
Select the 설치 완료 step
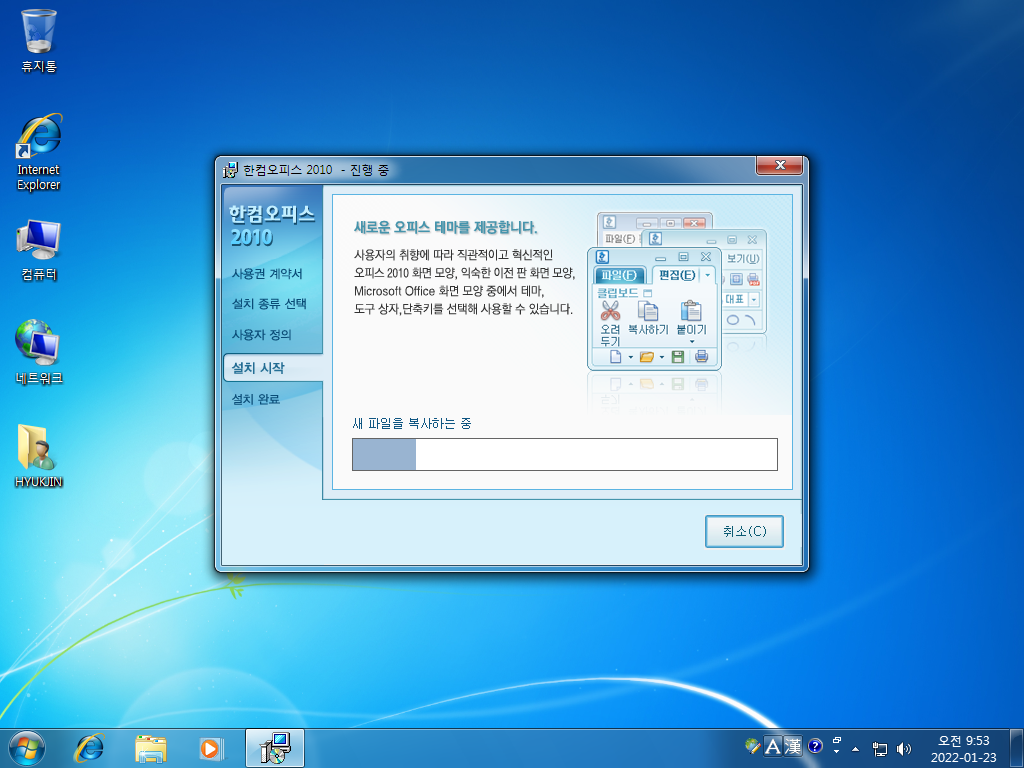coord(255,399)
